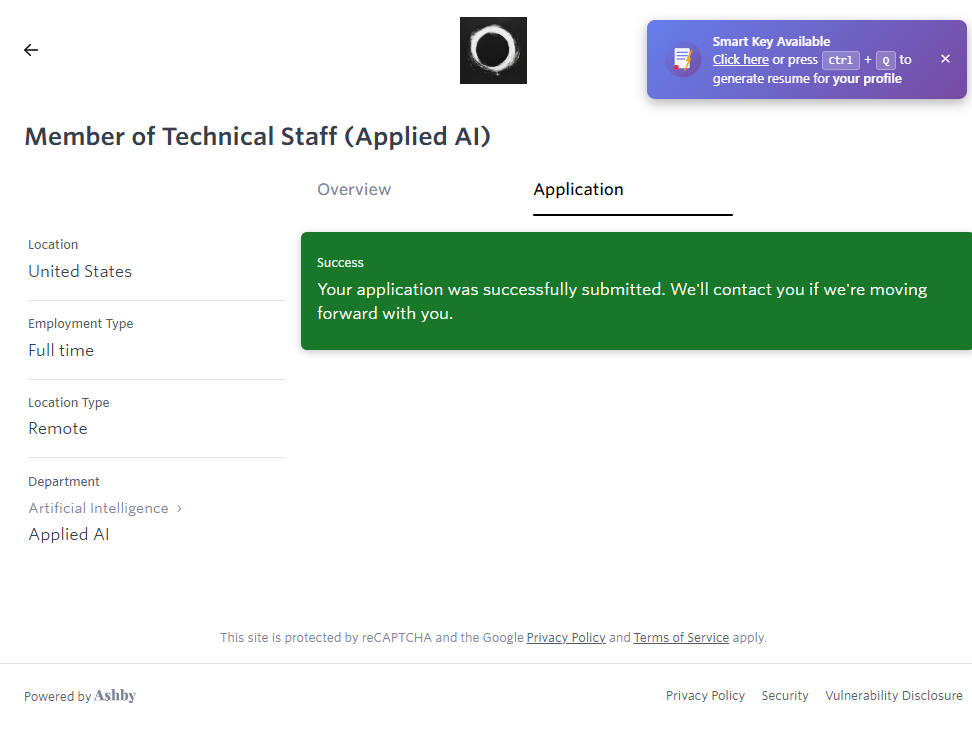Viewport: 972px width, 730px height.
Task: Click the Member of Technical Staff heading
Action: pos(258,137)
